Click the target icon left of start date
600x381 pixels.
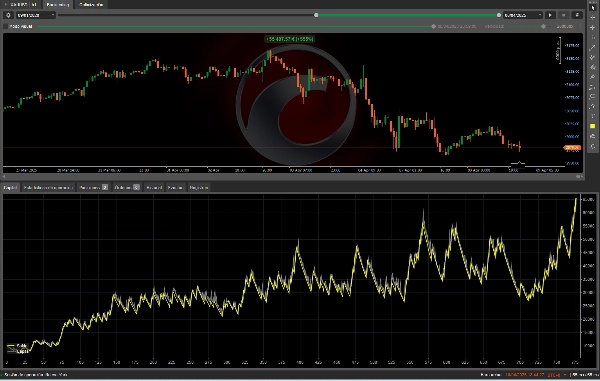point(8,15)
